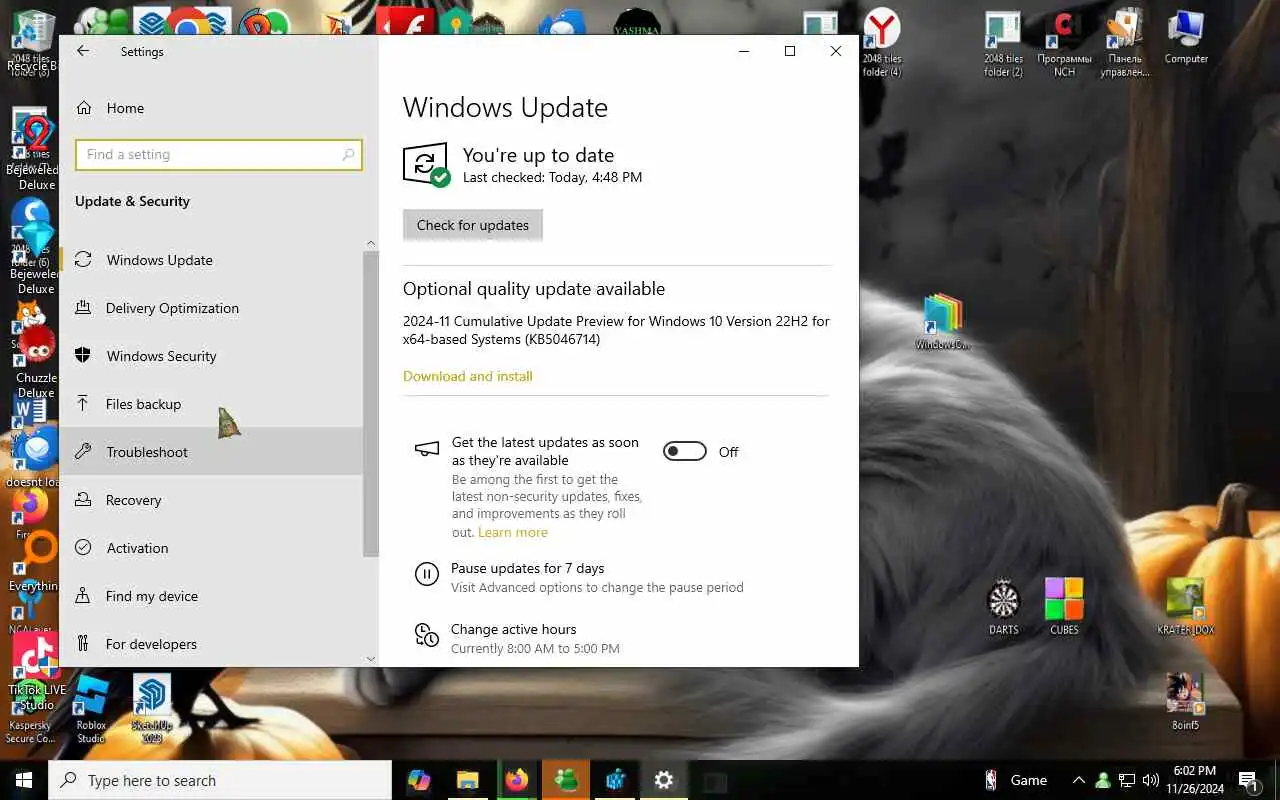
Task: Select the DARTS desktop icon
Action: 1003,607
